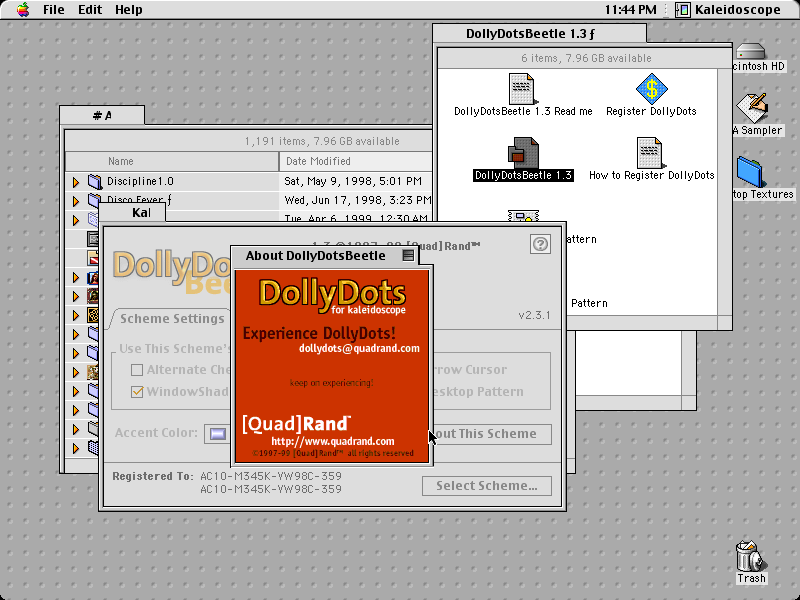Select the blue Desktop Textures folder icon

click(750, 172)
